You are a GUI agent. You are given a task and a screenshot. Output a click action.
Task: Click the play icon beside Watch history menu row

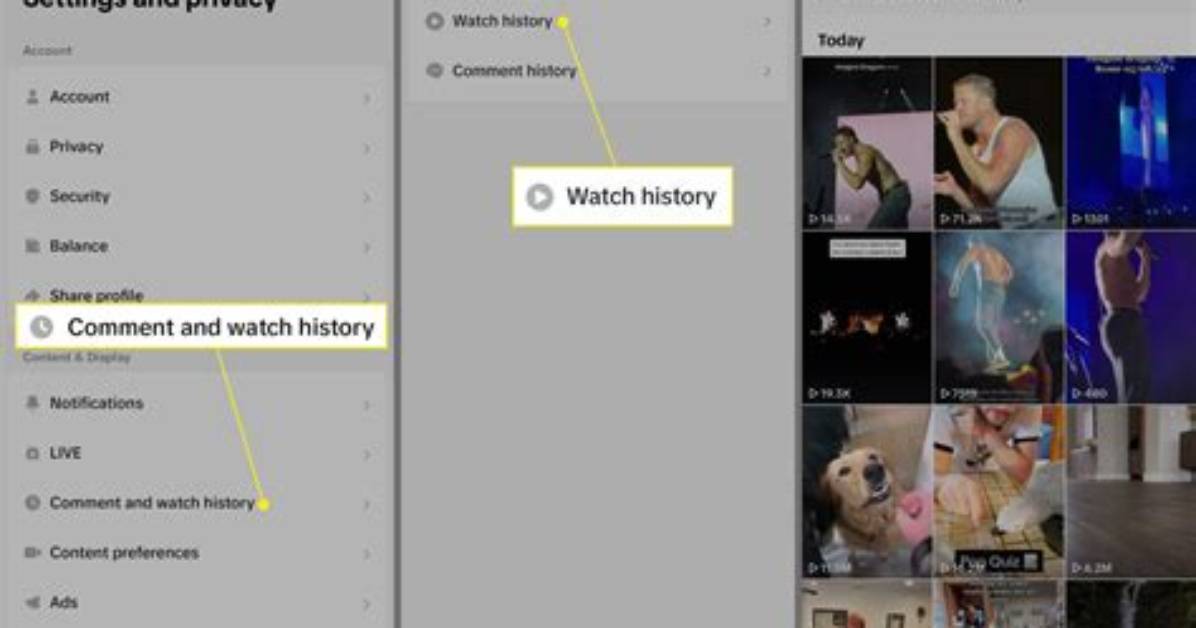pyautogui.click(x=434, y=21)
